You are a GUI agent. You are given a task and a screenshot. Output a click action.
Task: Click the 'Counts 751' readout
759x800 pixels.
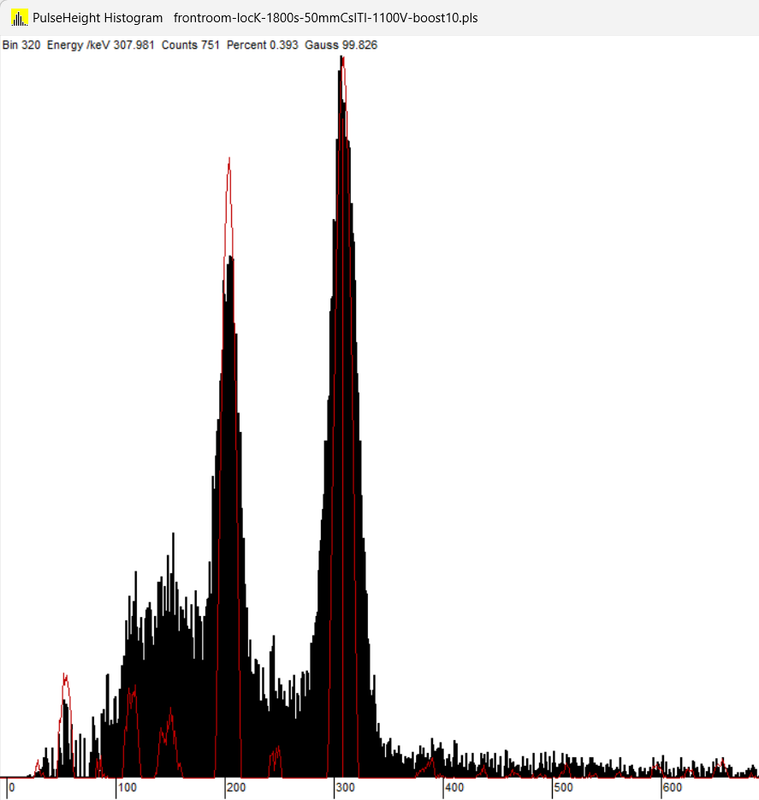(190, 45)
